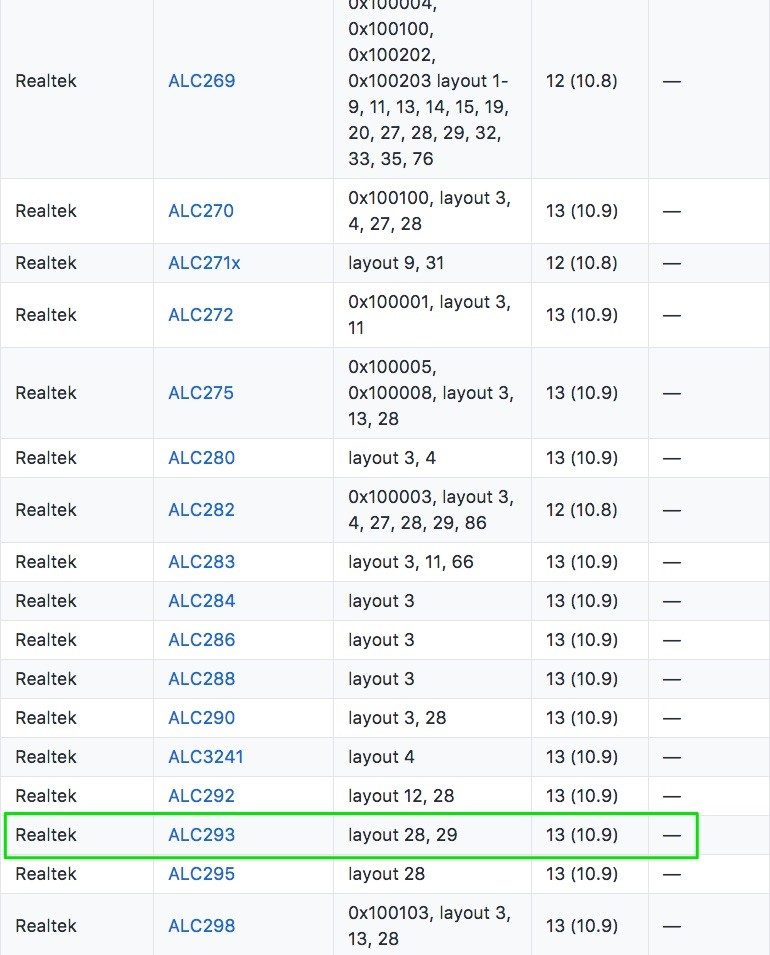Select the "layout 3, 11, 66" cell
The width and height of the screenshot is (770, 955).
click(410, 562)
